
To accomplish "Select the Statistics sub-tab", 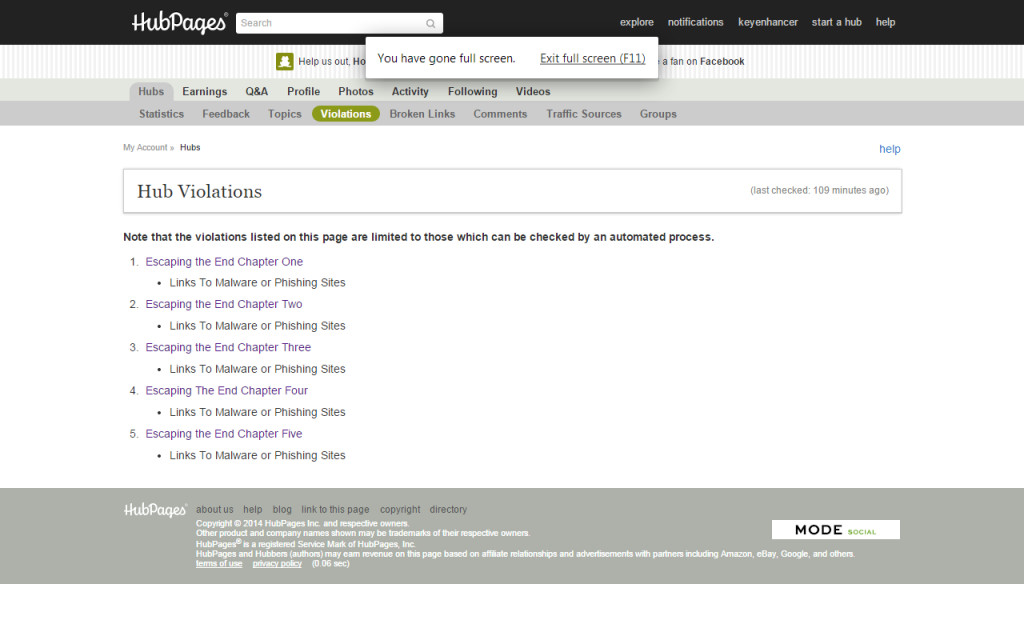I will [161, 114].
